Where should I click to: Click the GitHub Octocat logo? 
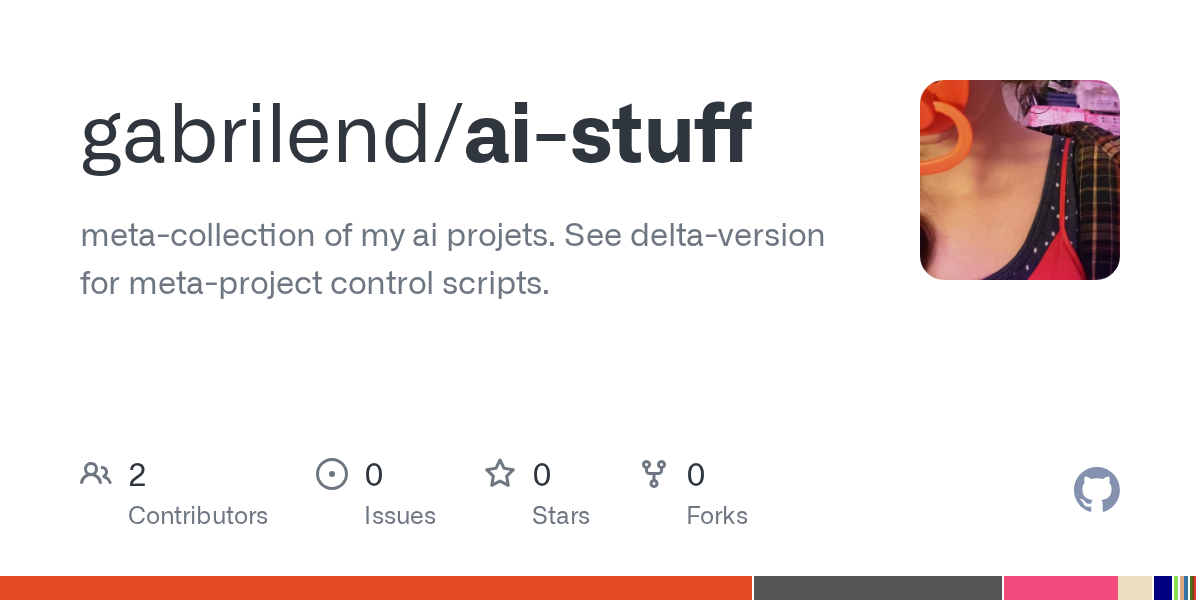(1096, 490)
